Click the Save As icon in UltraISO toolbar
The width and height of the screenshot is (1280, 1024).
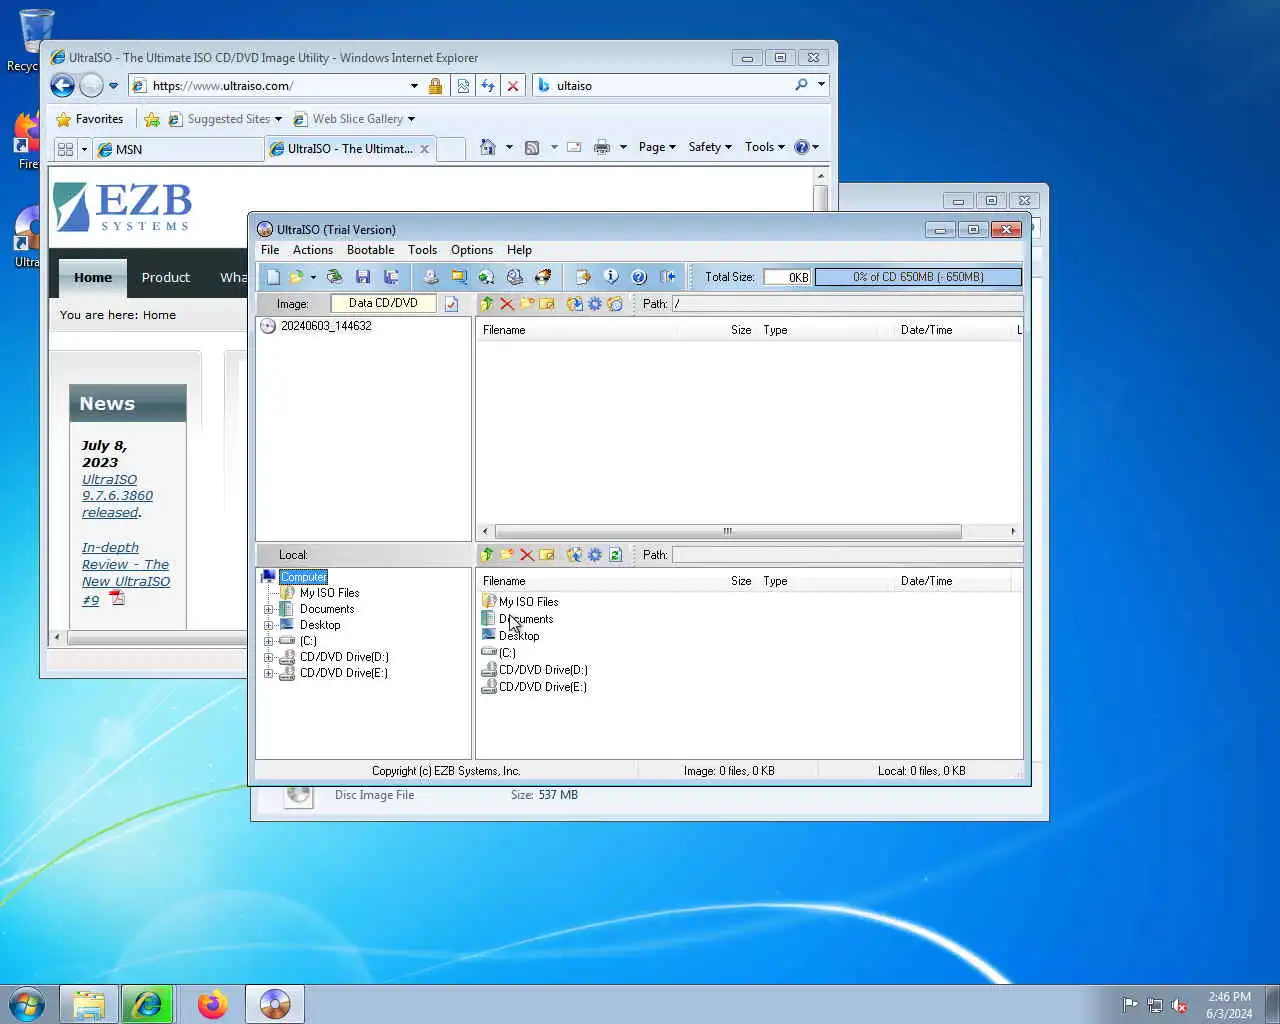click(391, 277)
